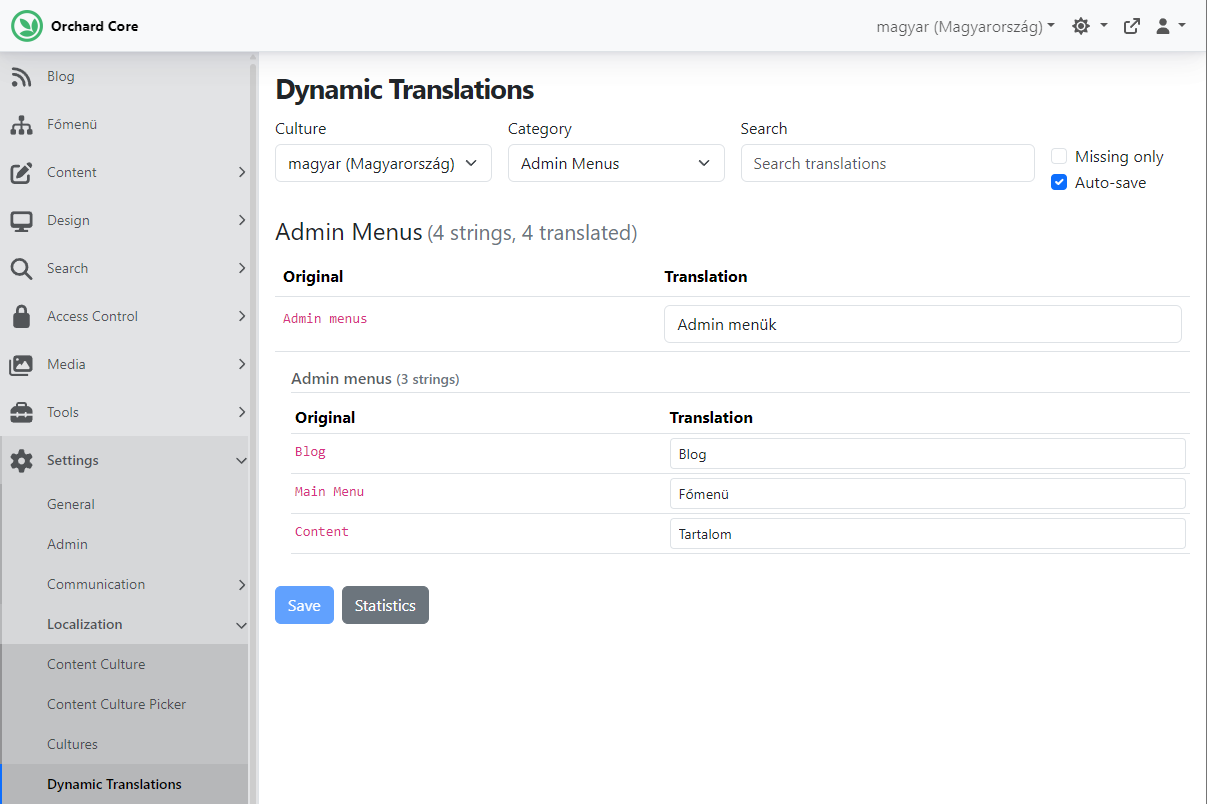The height and width of the screenshot is (804, 1207).
Task: Click the Content edit pencil icon
Action: (x=21, y=172)
